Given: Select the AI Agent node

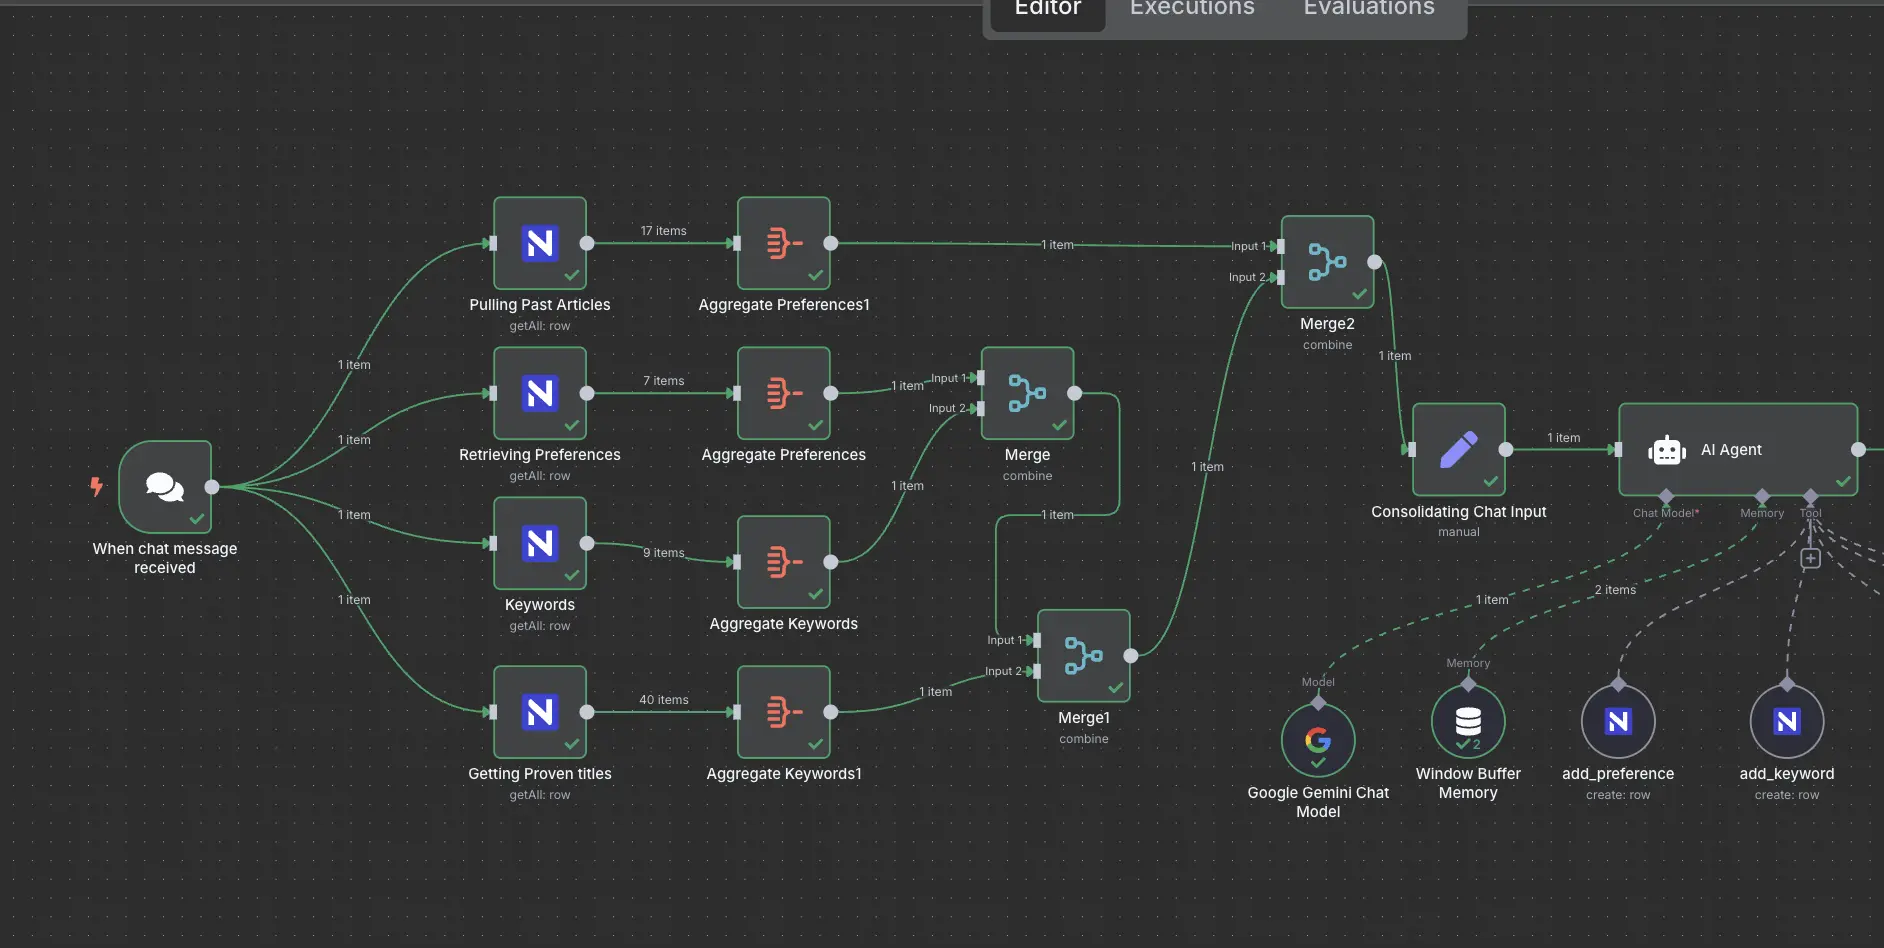Looking at the screenshot, I should click(x=1738, y=449).
